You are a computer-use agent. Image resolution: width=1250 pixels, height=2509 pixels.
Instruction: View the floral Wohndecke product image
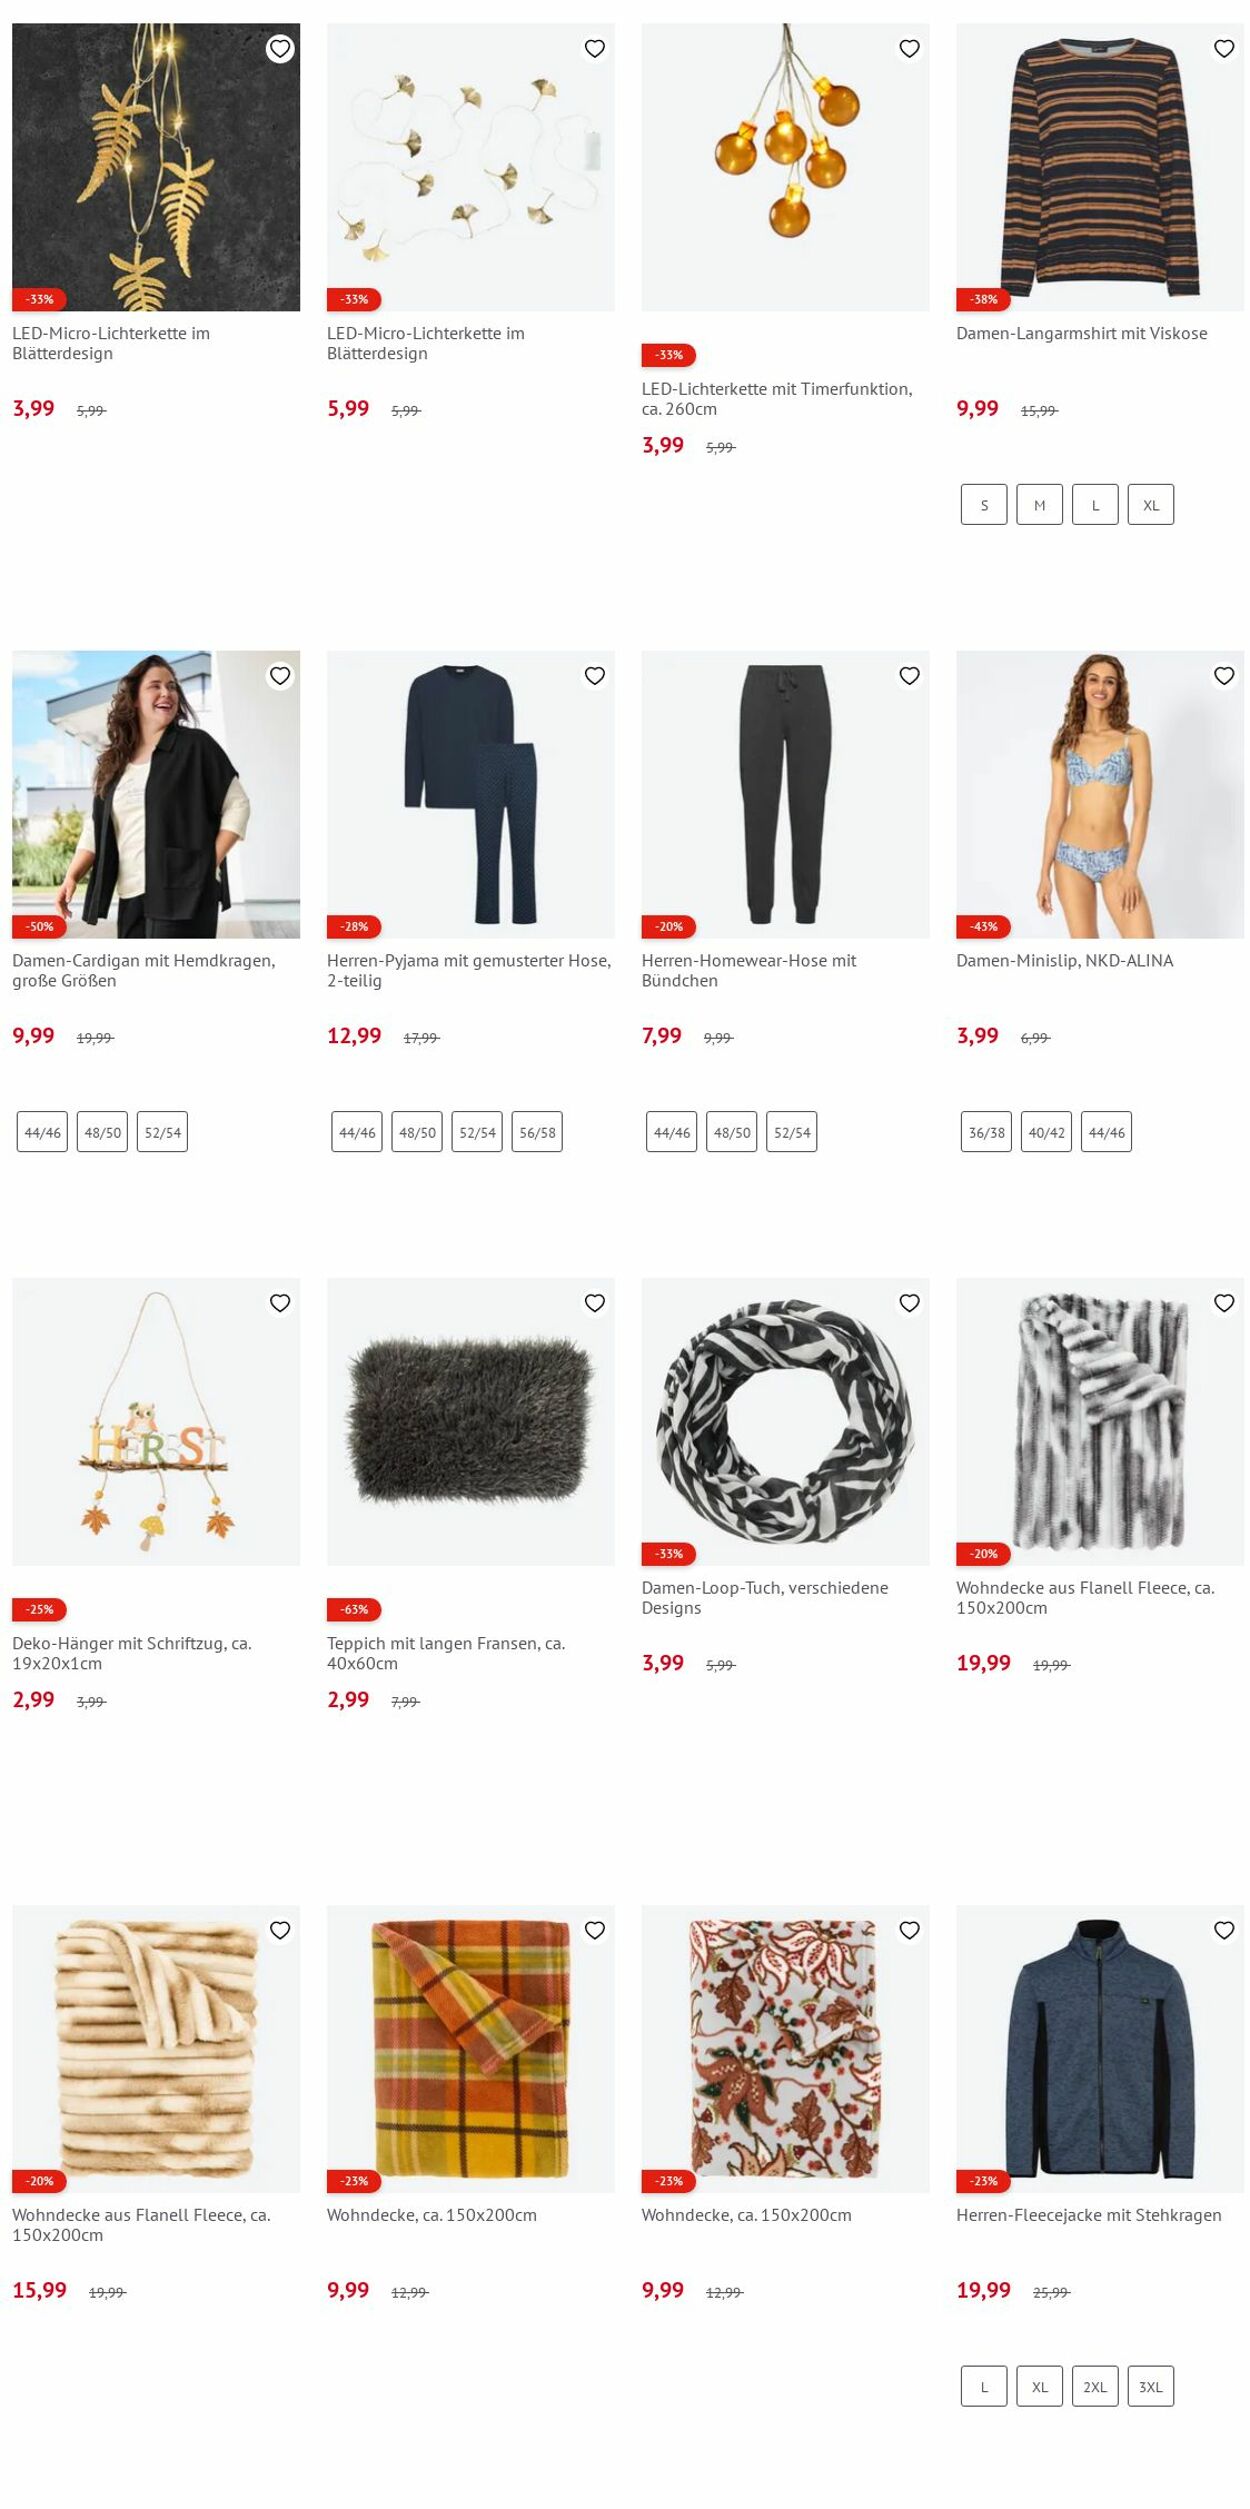coord(785,2049)
